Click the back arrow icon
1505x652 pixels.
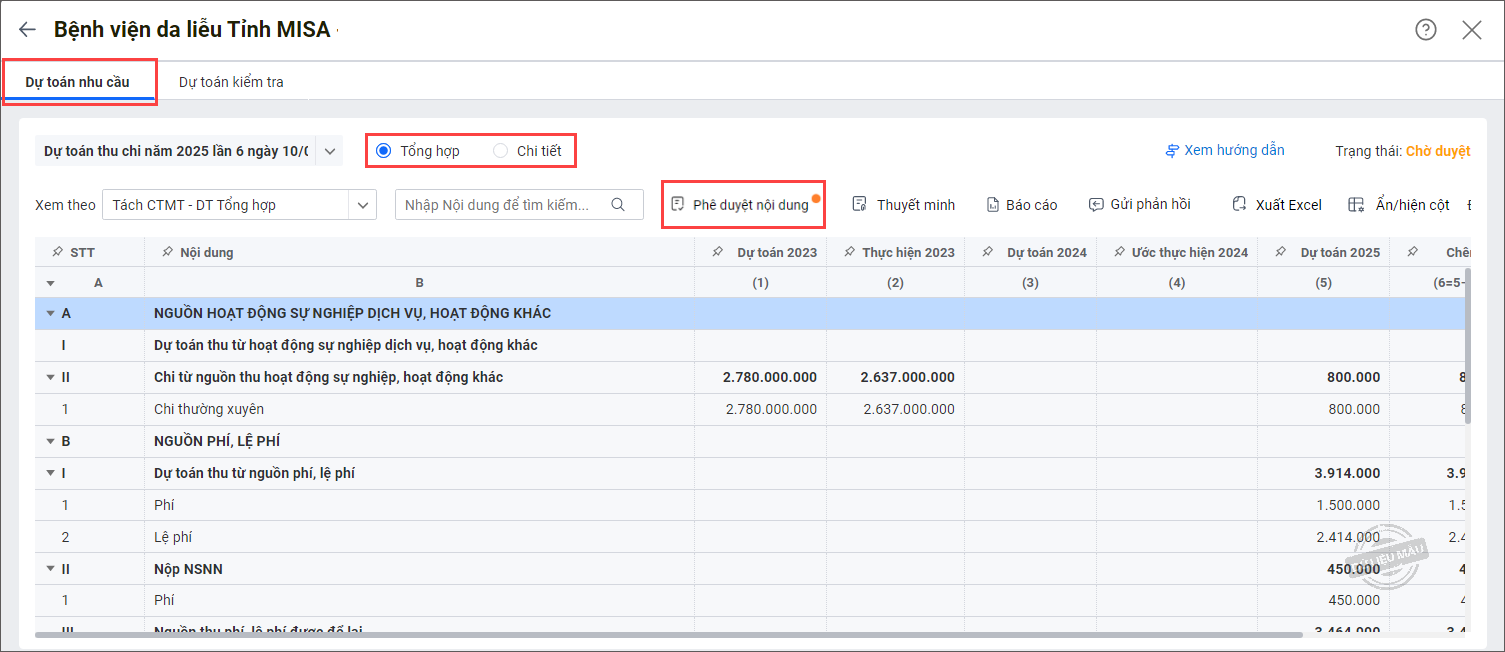click(27, 30)
